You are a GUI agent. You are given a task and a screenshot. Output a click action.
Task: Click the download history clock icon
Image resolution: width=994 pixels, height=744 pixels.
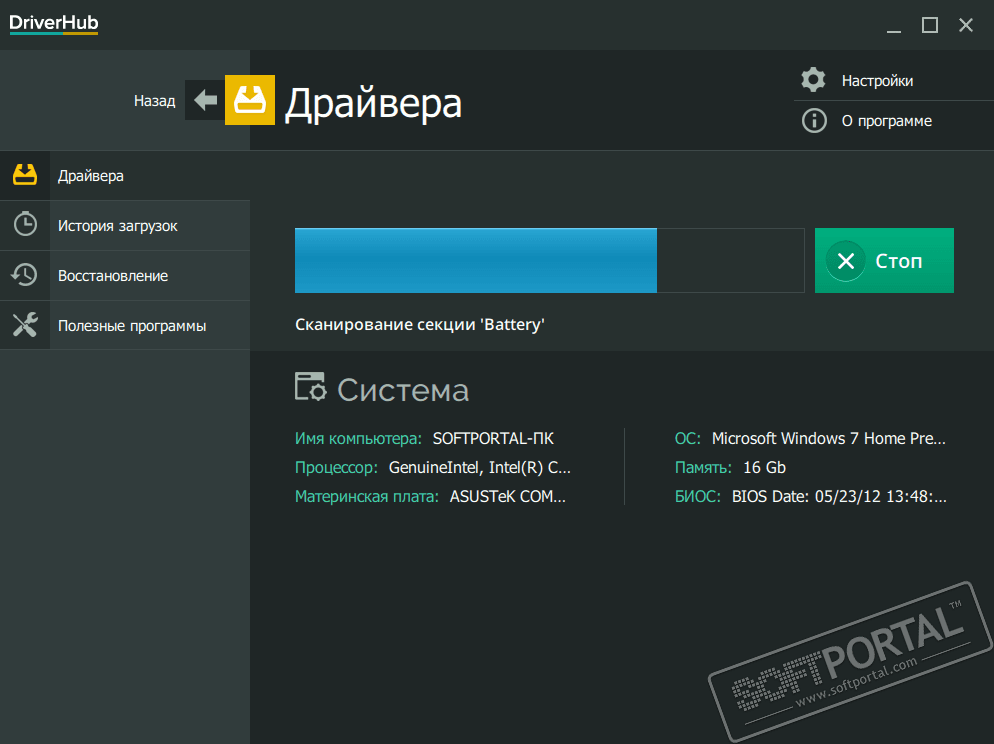point(25,224)
